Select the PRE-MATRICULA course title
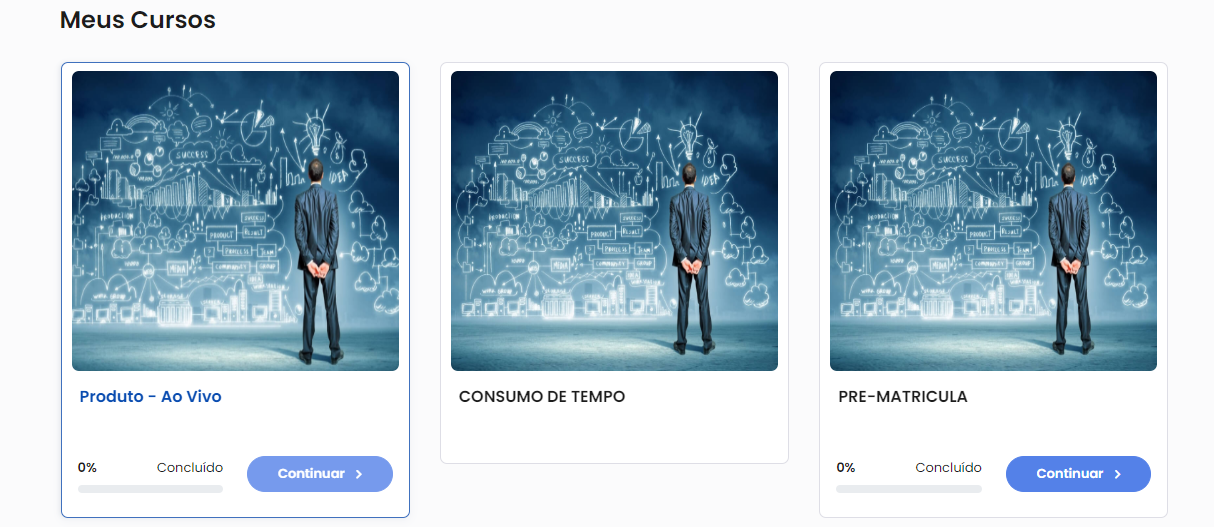 pyautogui.click(x=903, y=397)
